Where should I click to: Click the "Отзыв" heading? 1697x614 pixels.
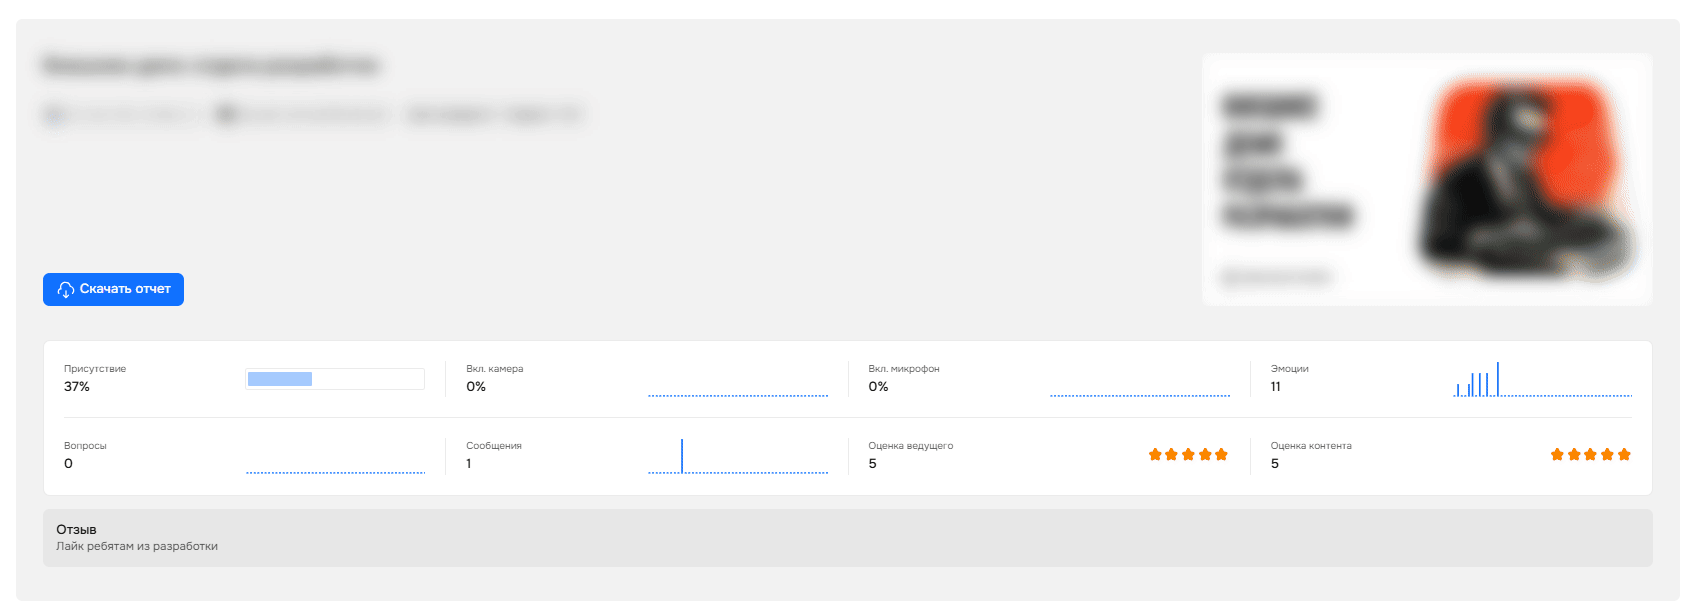click(76, 530)
